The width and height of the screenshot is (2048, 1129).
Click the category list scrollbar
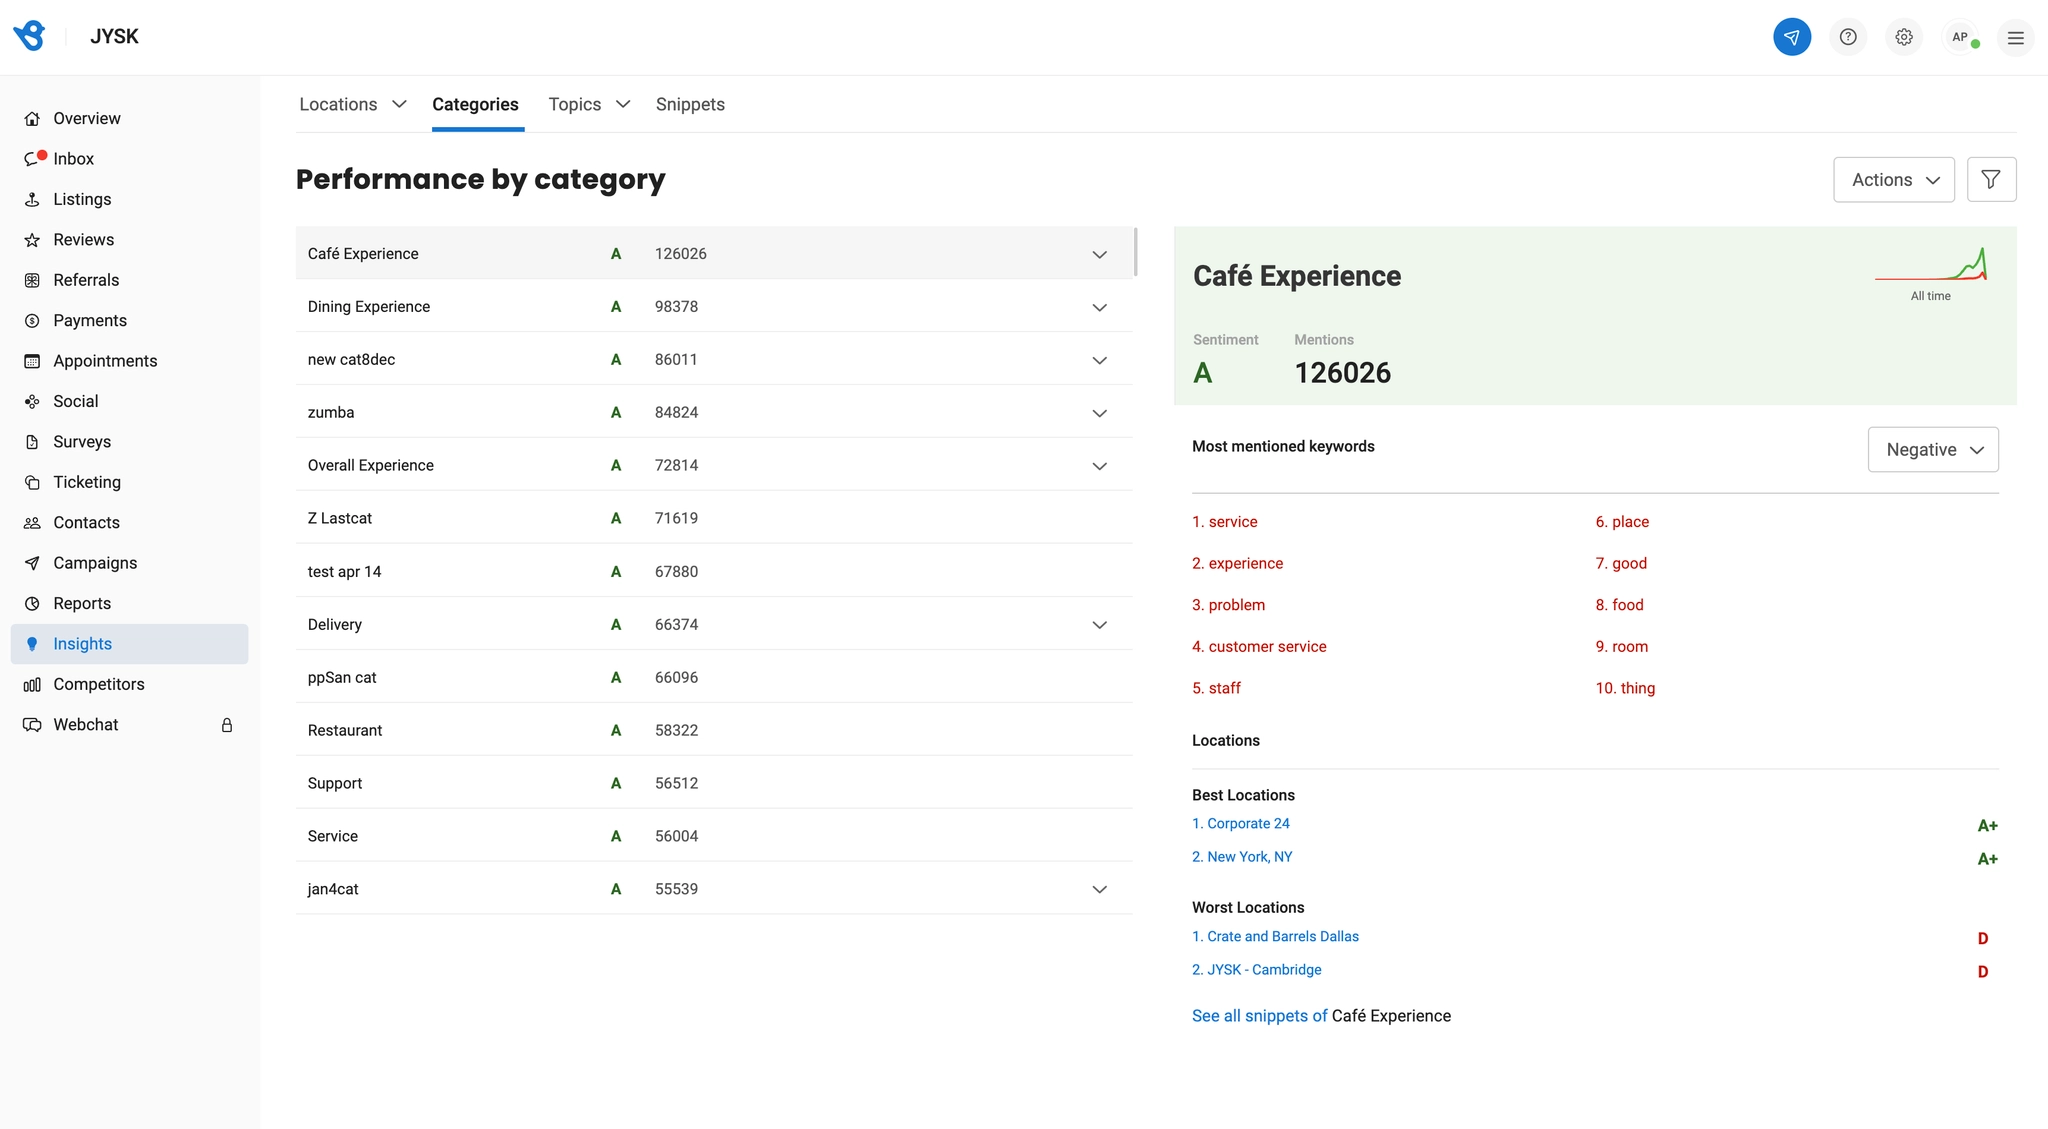[1135, 252]
